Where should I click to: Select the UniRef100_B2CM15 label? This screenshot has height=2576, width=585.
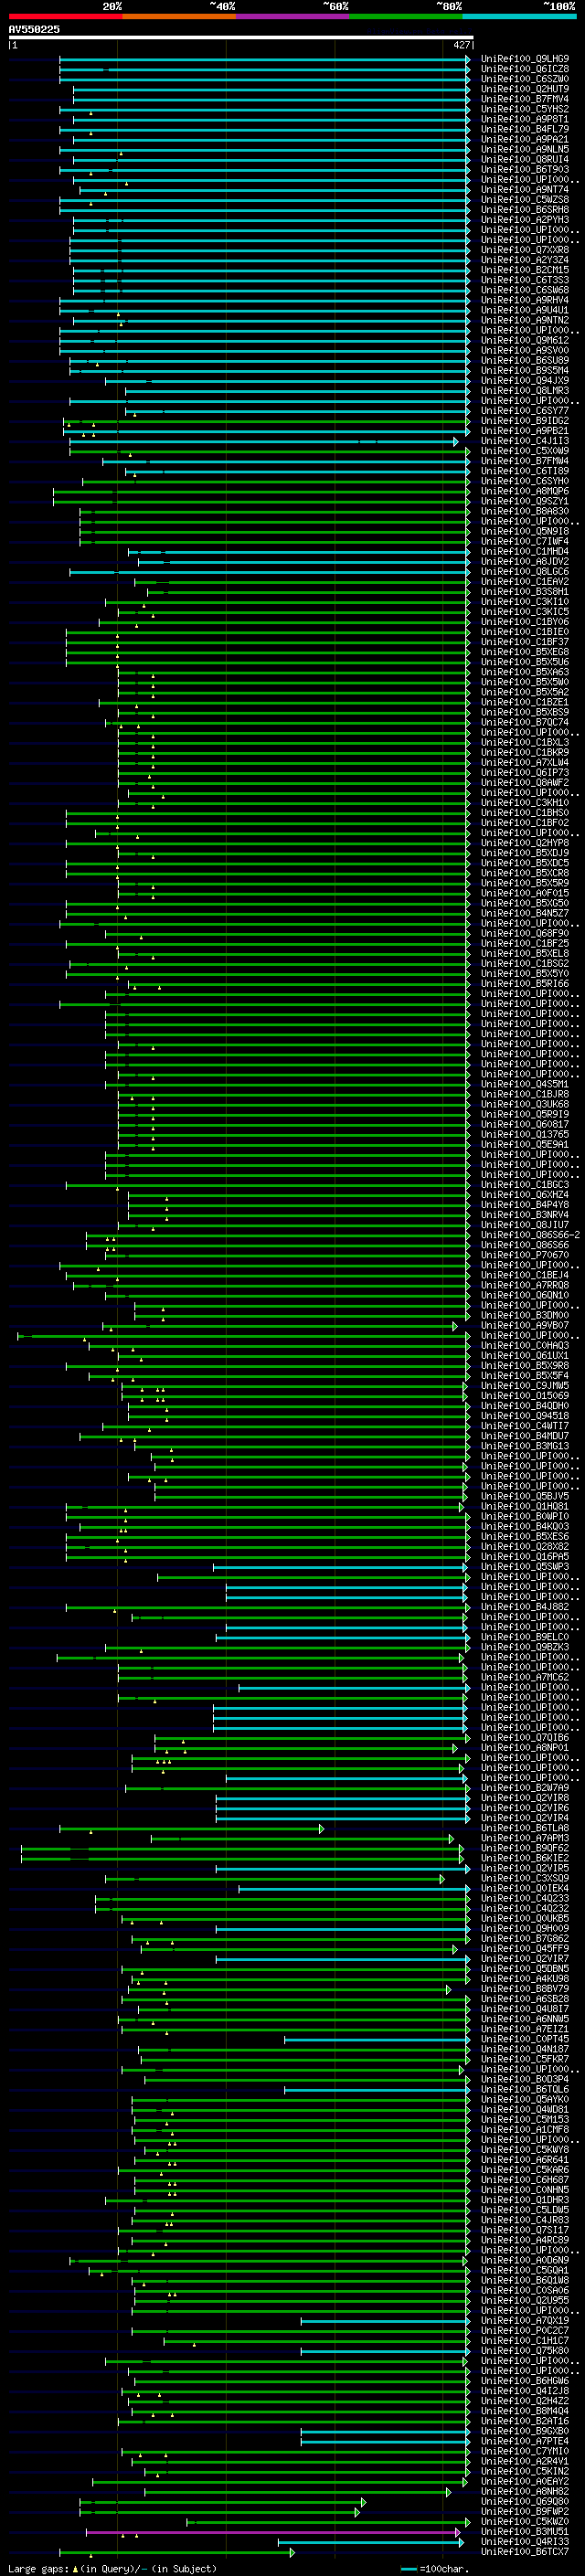(x=525, y=270)
